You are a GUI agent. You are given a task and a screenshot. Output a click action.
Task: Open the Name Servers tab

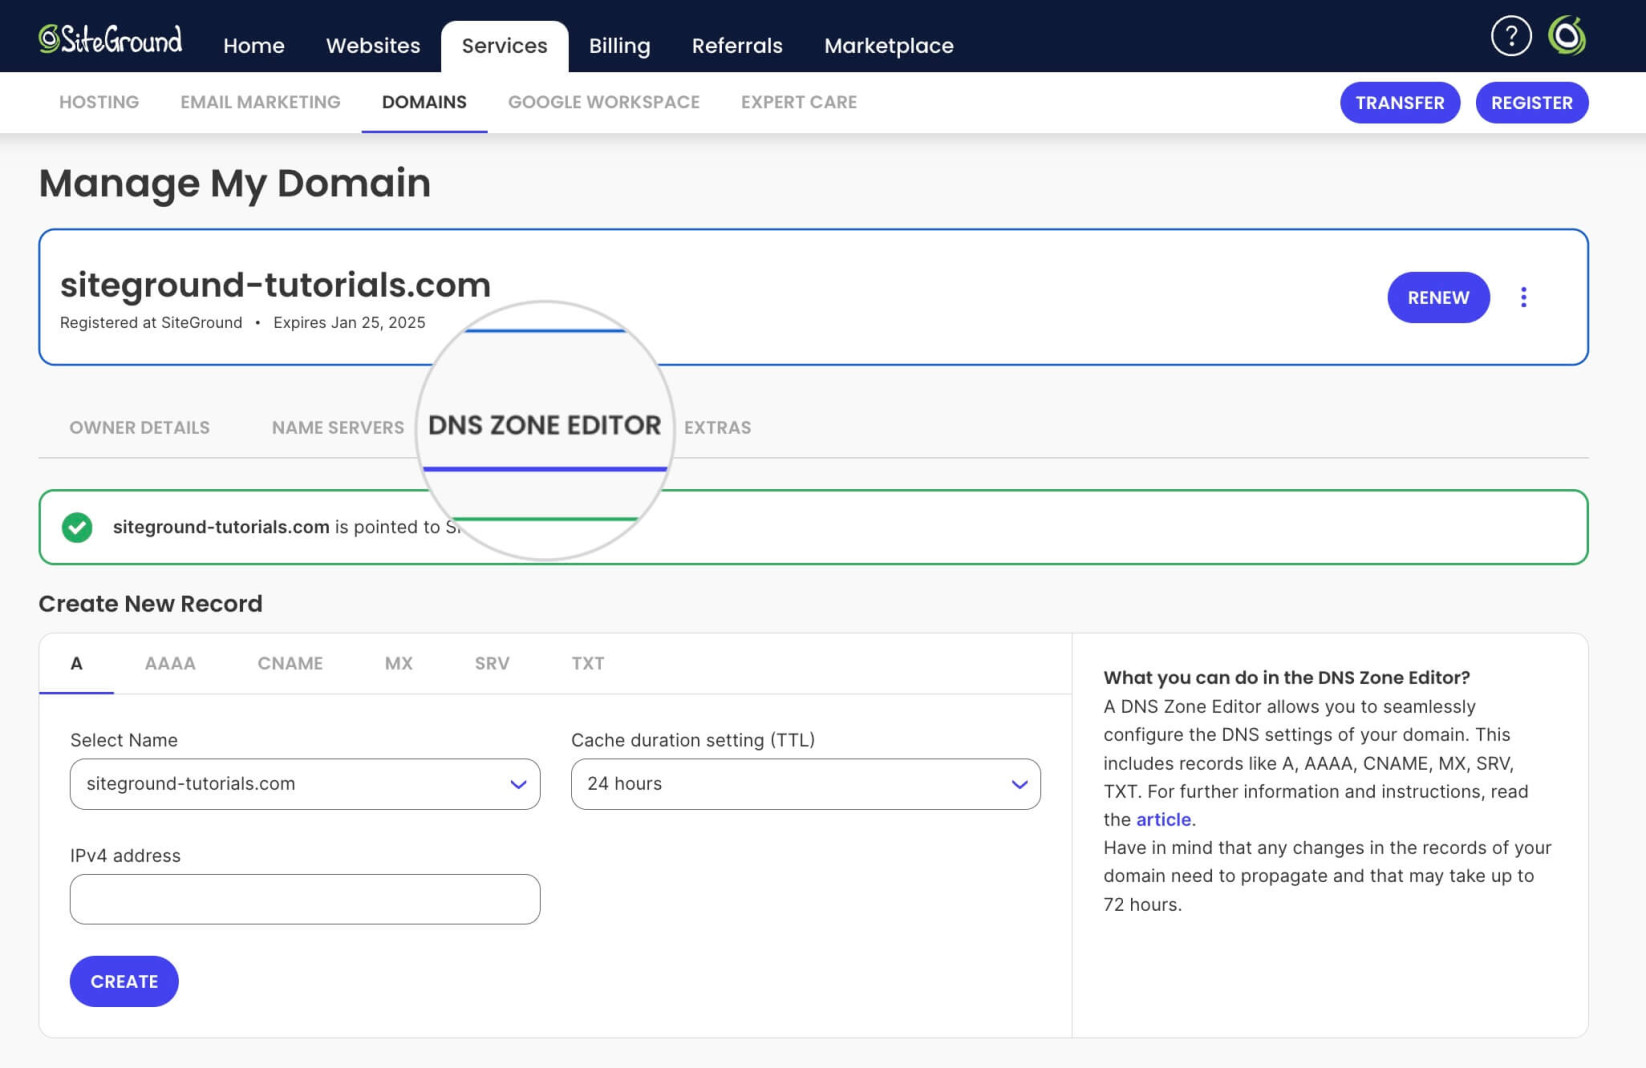point(338,428)
